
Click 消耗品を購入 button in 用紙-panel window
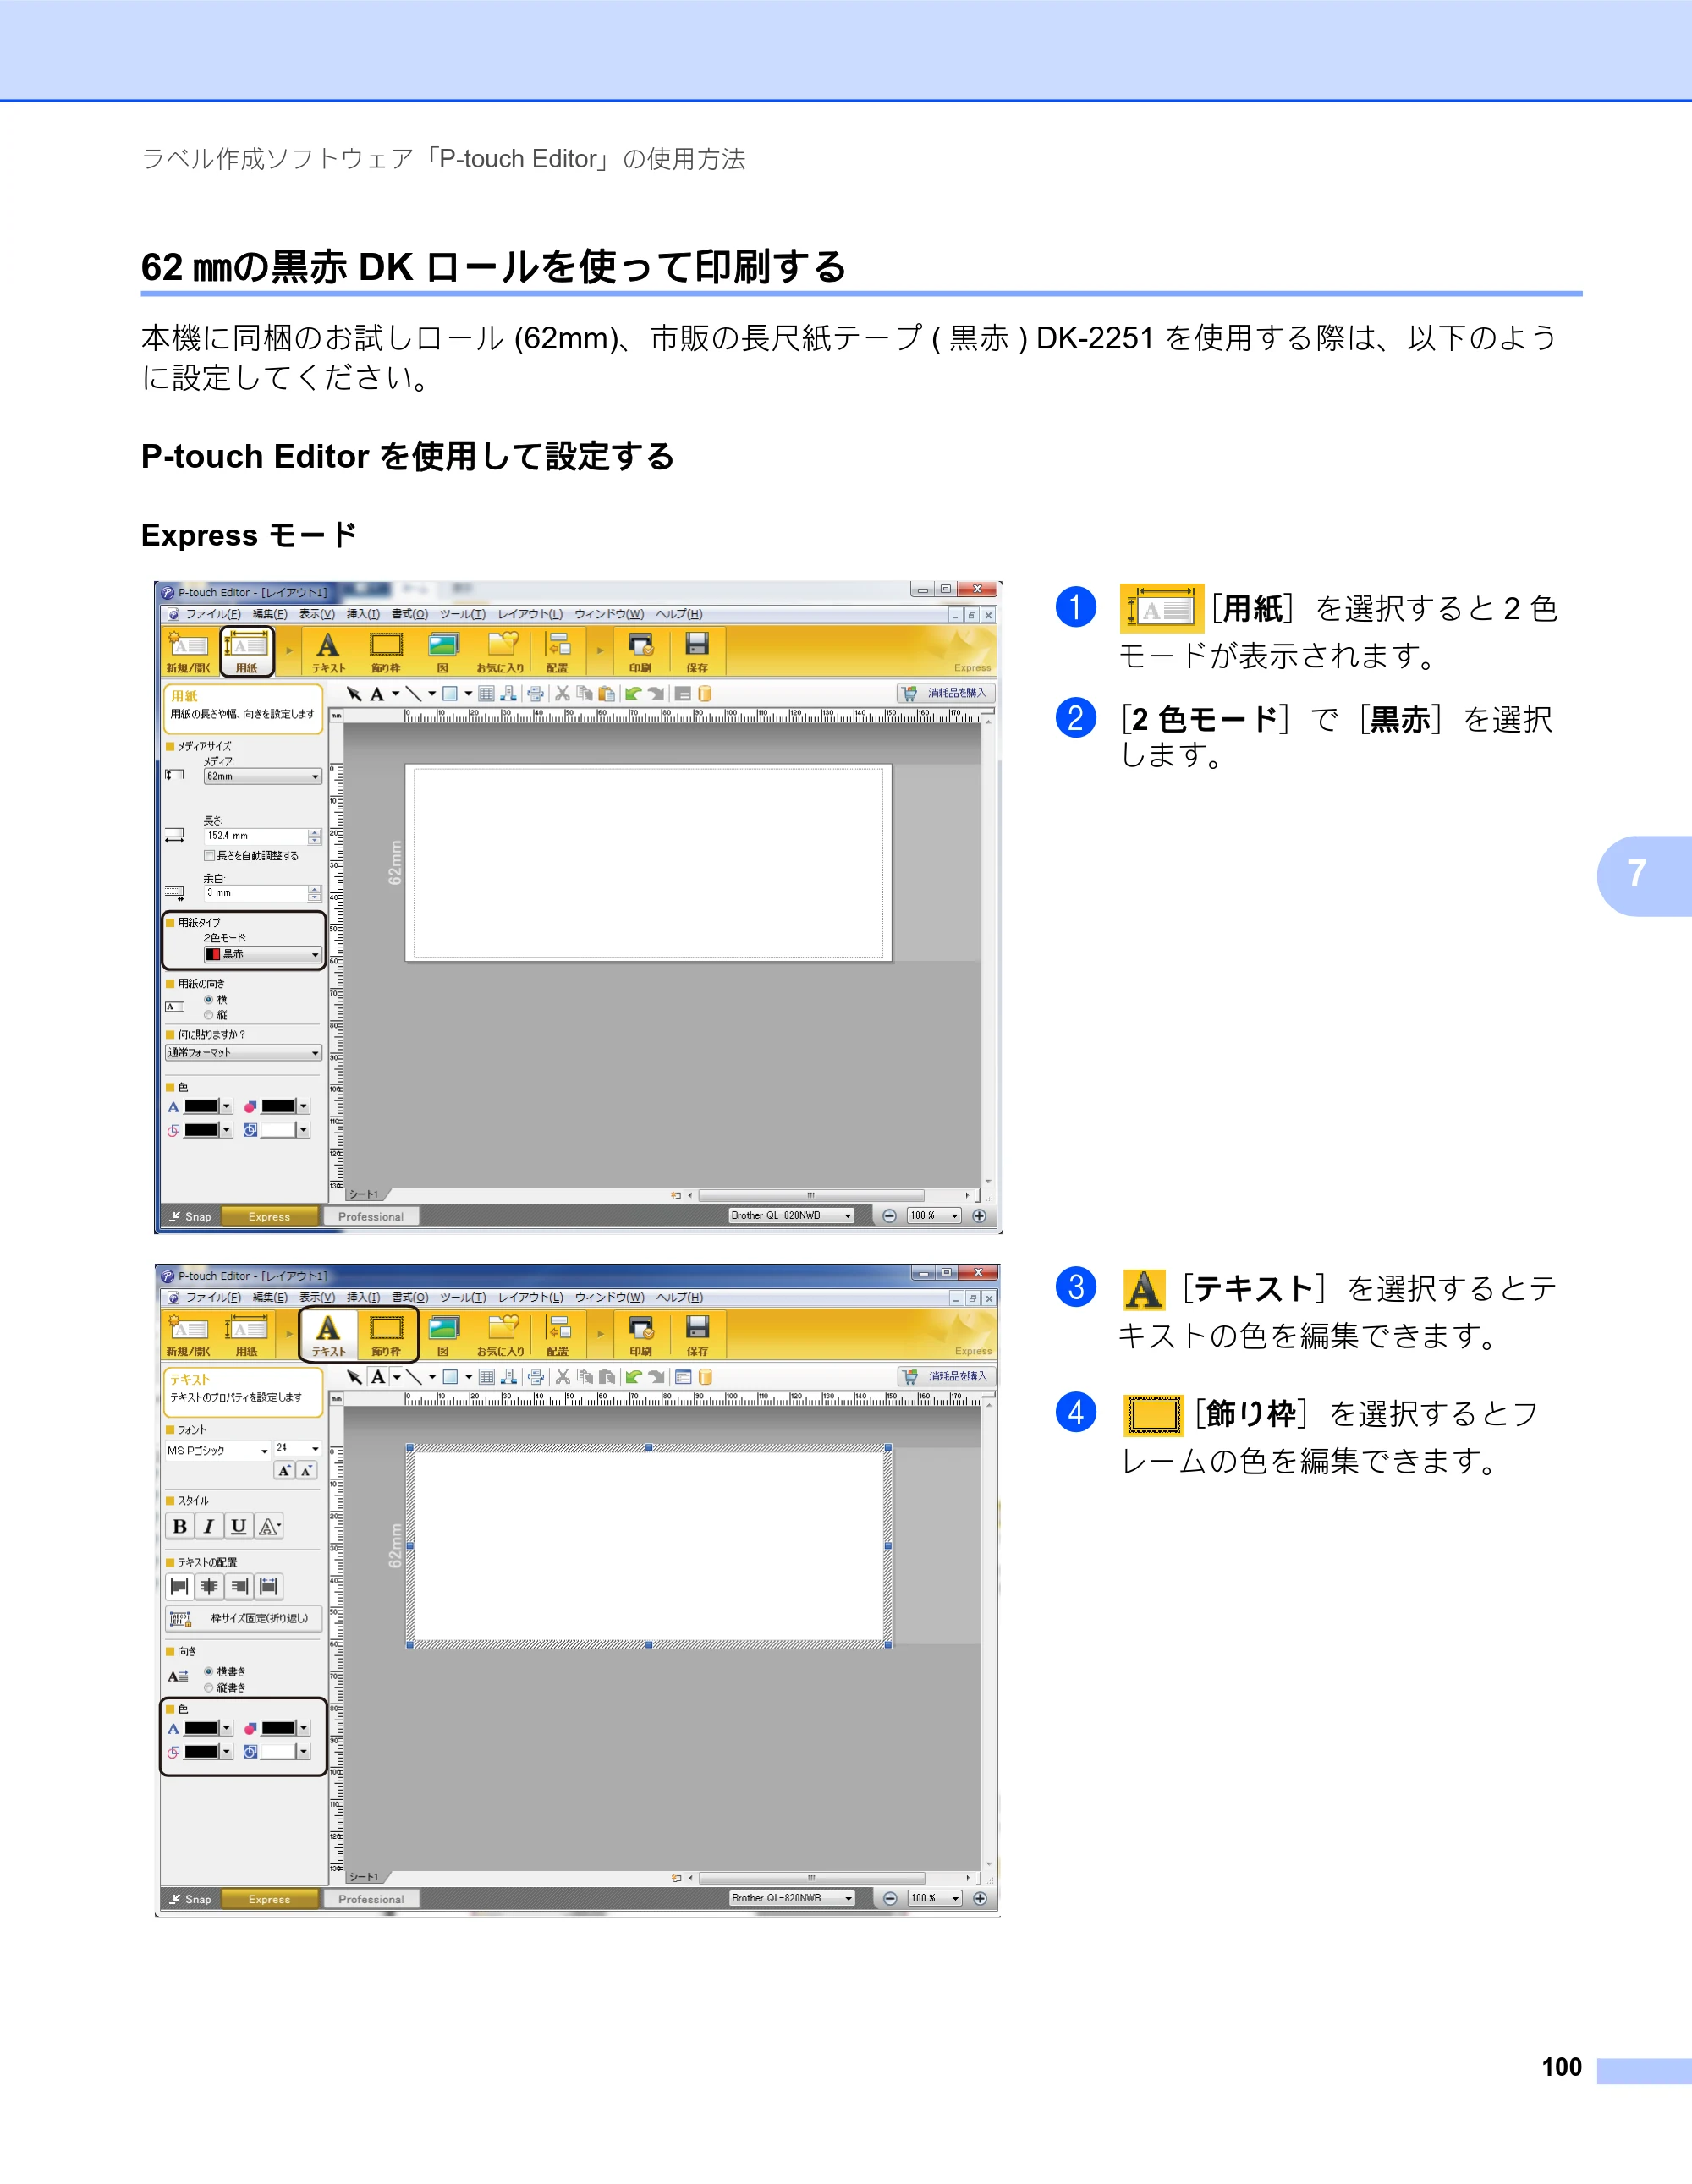click(946, 693)
